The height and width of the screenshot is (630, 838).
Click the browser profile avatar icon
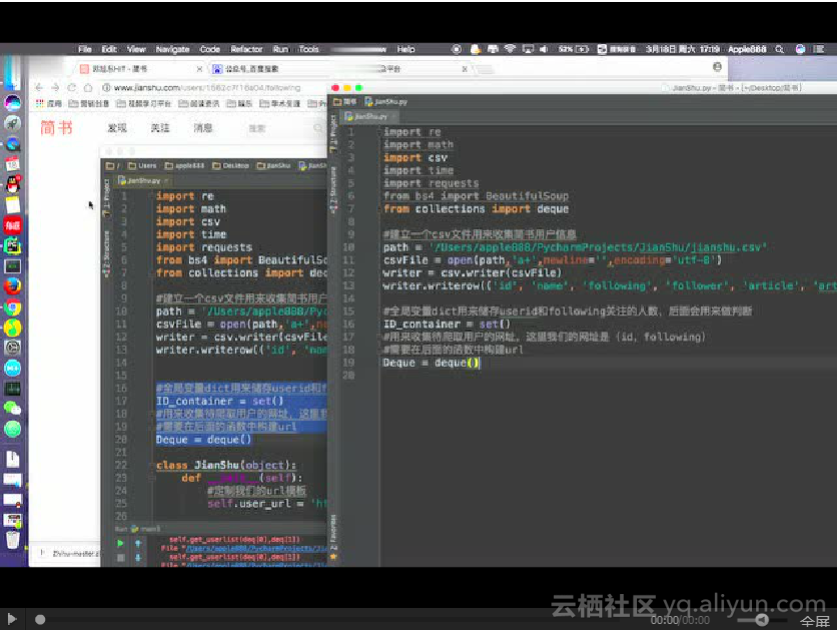click(x=717, y=67)
